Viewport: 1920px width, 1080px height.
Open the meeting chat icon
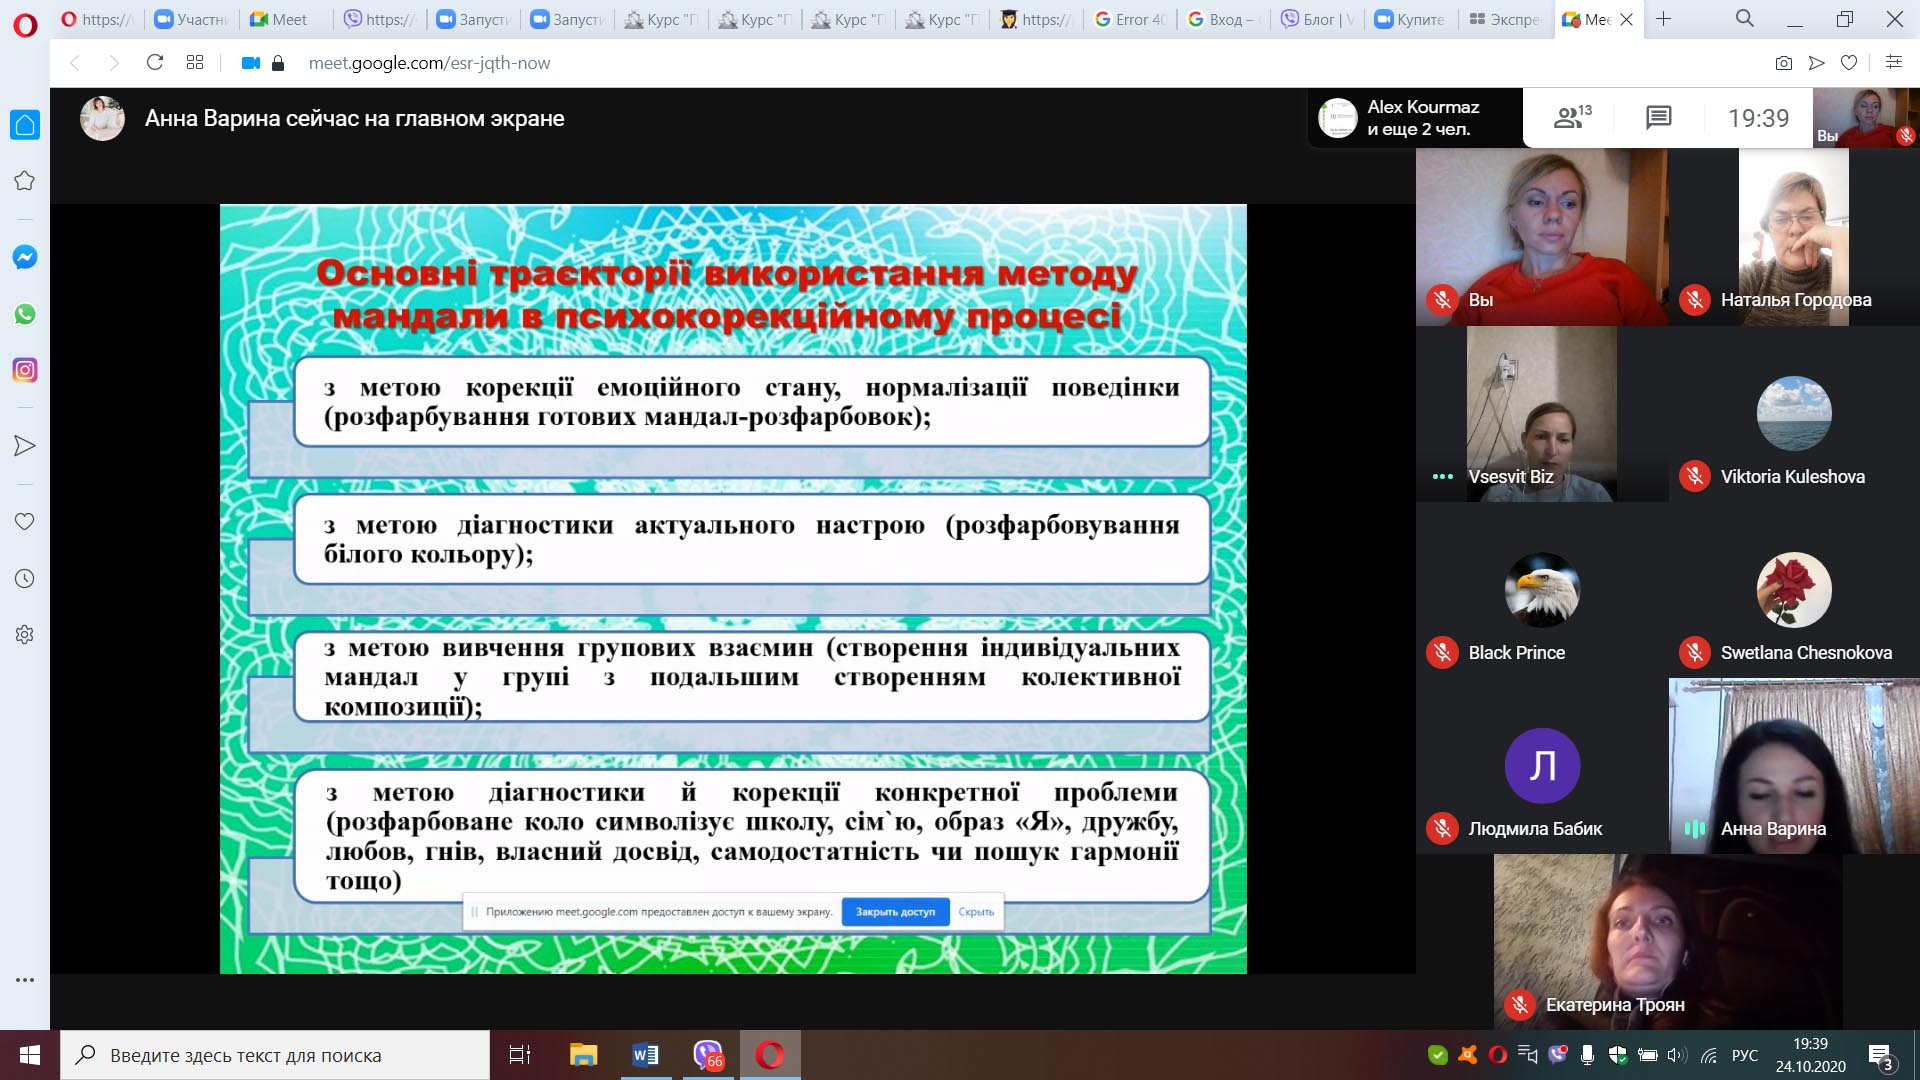coord(1658,118)
